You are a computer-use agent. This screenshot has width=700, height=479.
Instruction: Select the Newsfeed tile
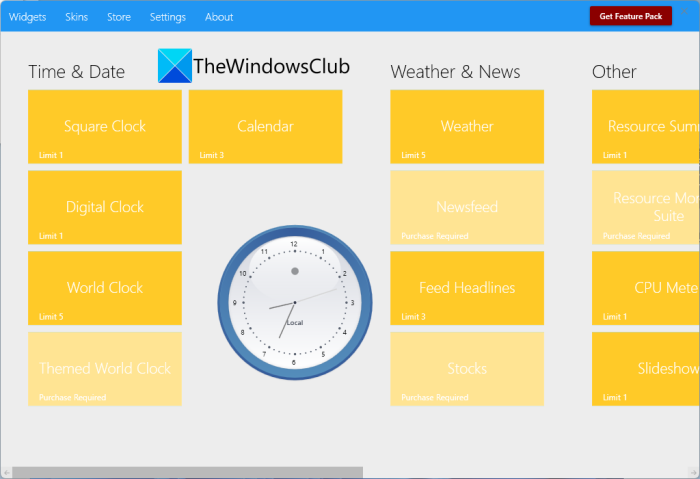467,208
